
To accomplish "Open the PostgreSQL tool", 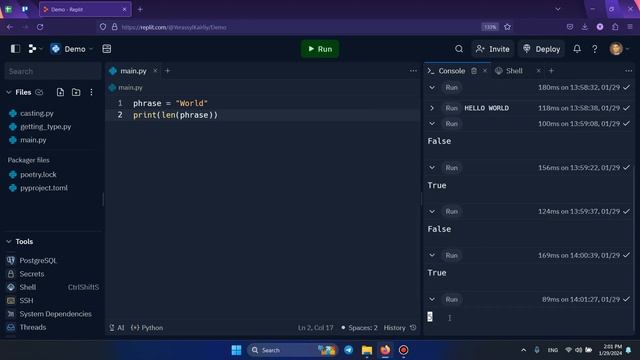I will 38,260.
